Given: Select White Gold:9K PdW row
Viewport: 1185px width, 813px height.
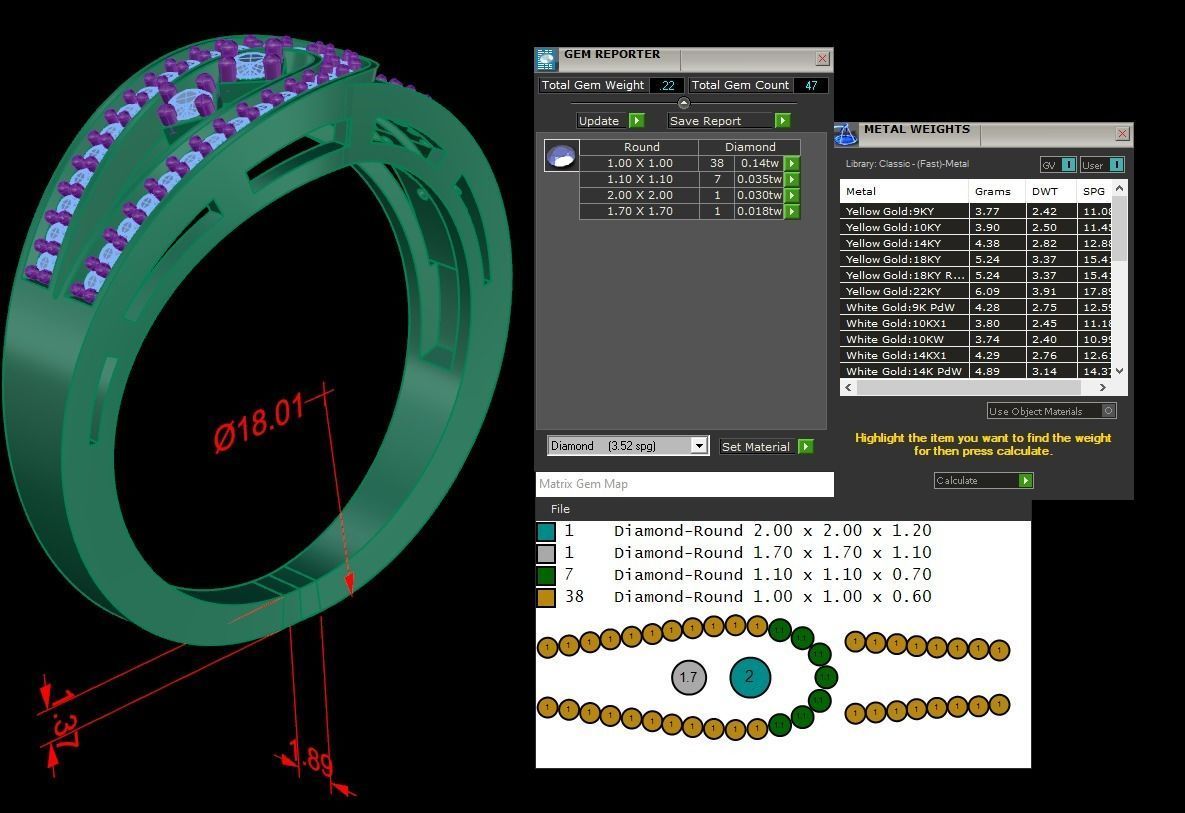Looking at the screenshot, I should tap(976, 308).
